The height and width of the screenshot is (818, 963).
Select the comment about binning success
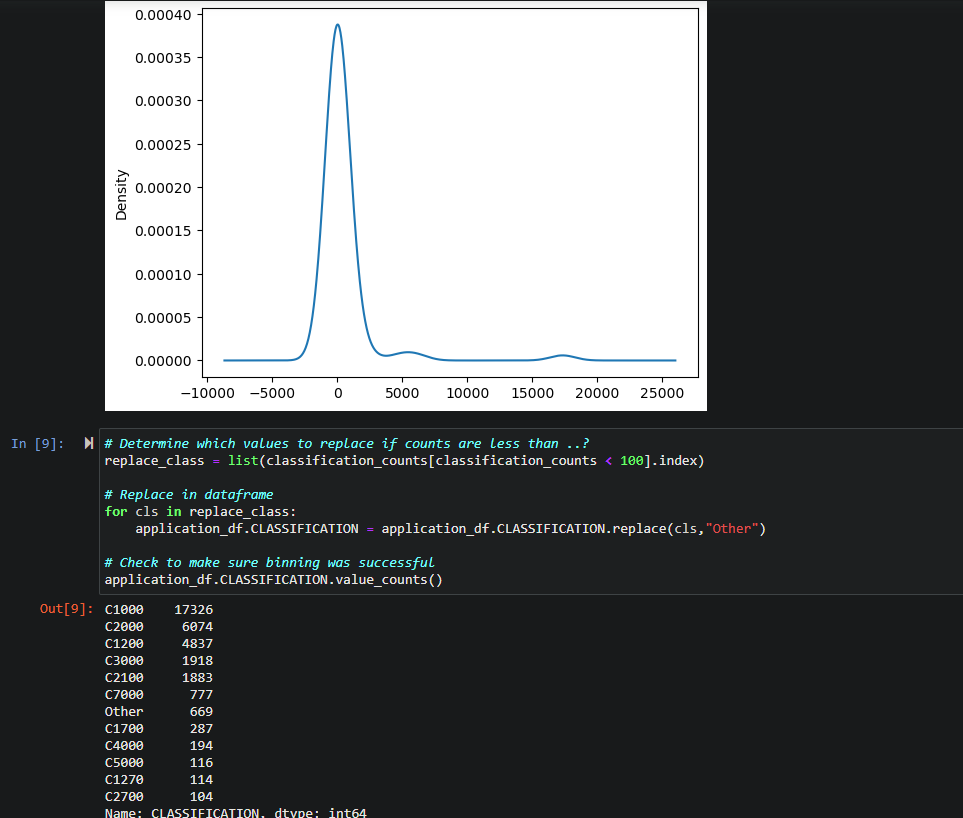(x=268, y=562)
